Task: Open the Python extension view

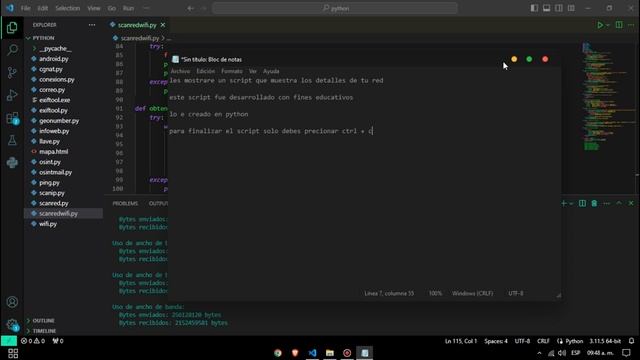Action: click(x=12, y=162)
